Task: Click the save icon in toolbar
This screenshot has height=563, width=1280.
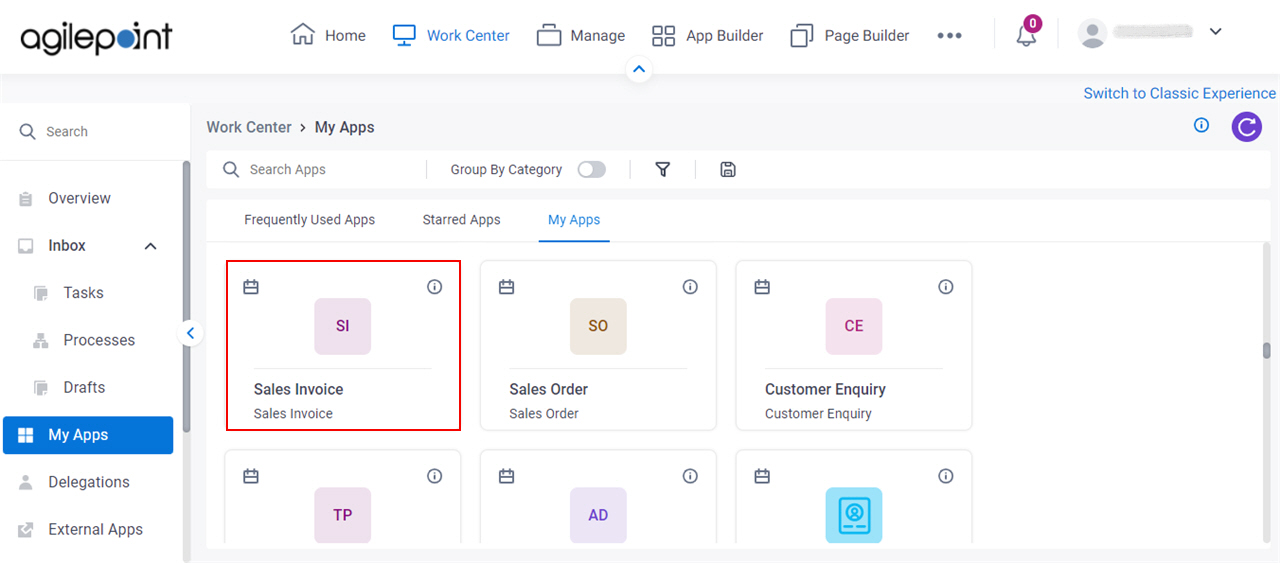Action: click(728, 169)
